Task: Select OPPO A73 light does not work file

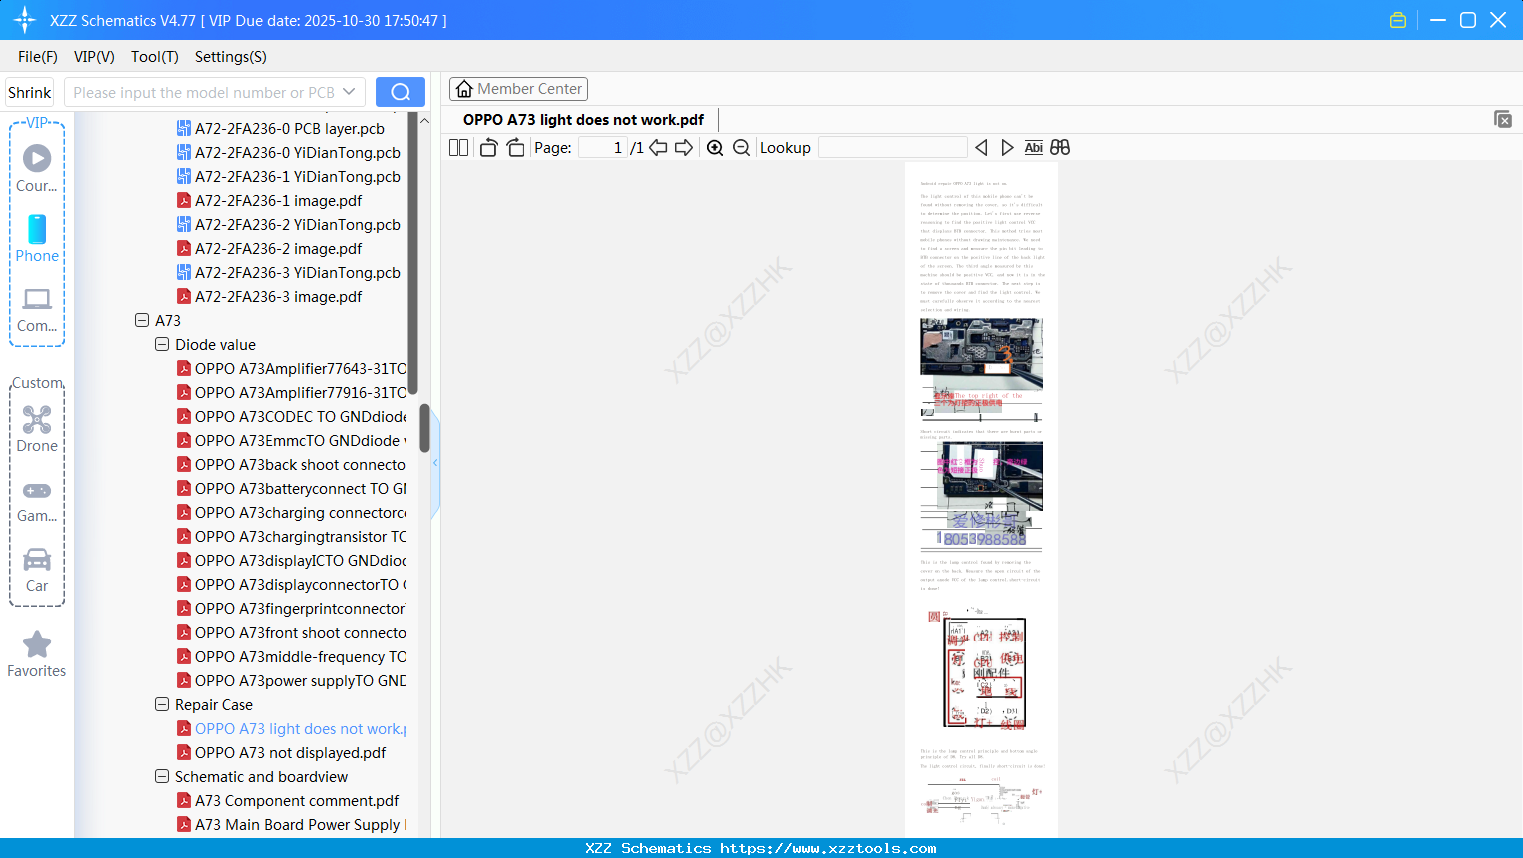Action: tap(292, 728)
